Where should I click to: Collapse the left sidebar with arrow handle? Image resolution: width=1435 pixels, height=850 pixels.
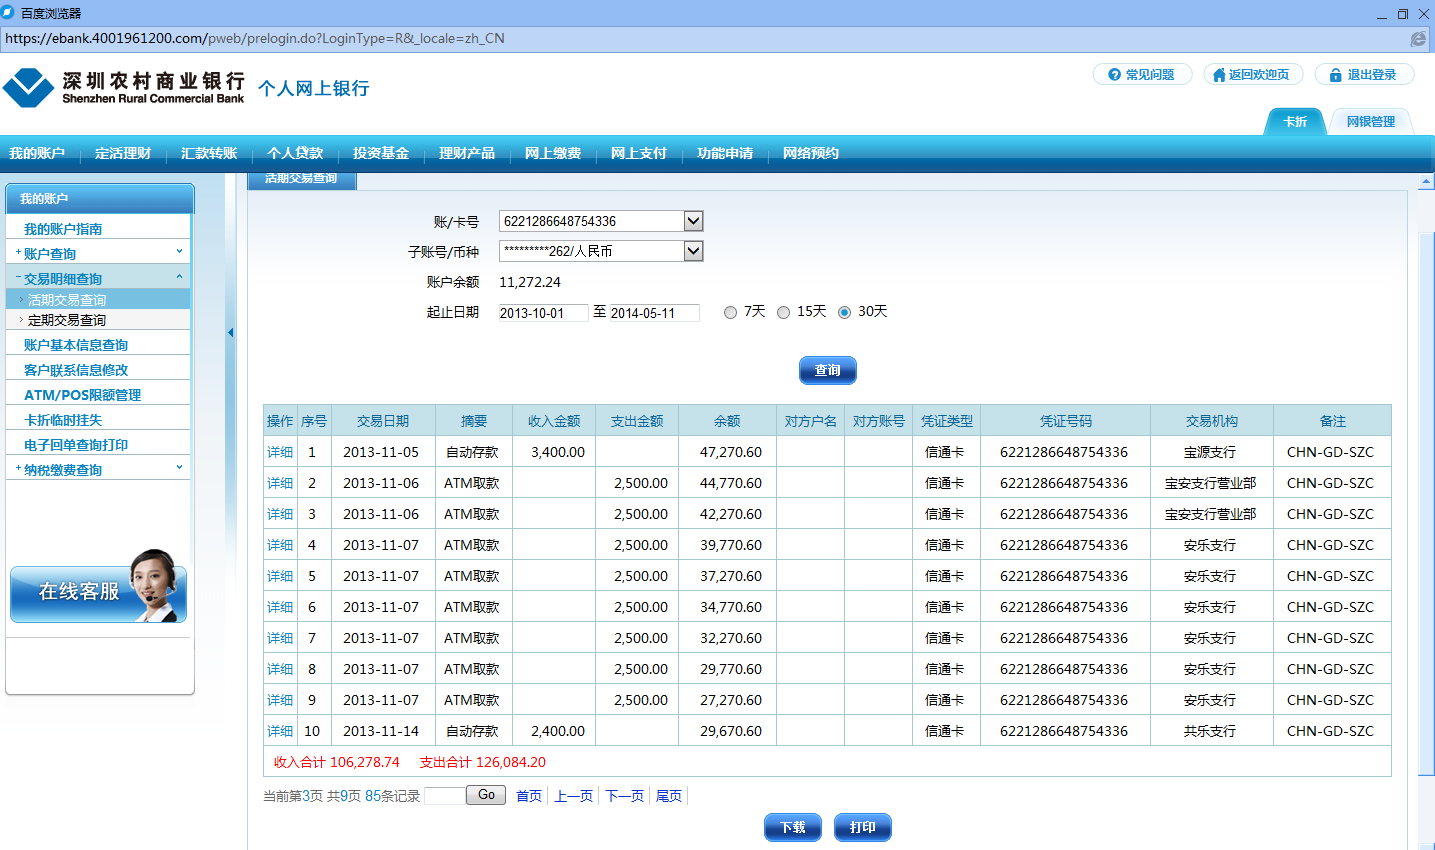click(x=230, y=333)
